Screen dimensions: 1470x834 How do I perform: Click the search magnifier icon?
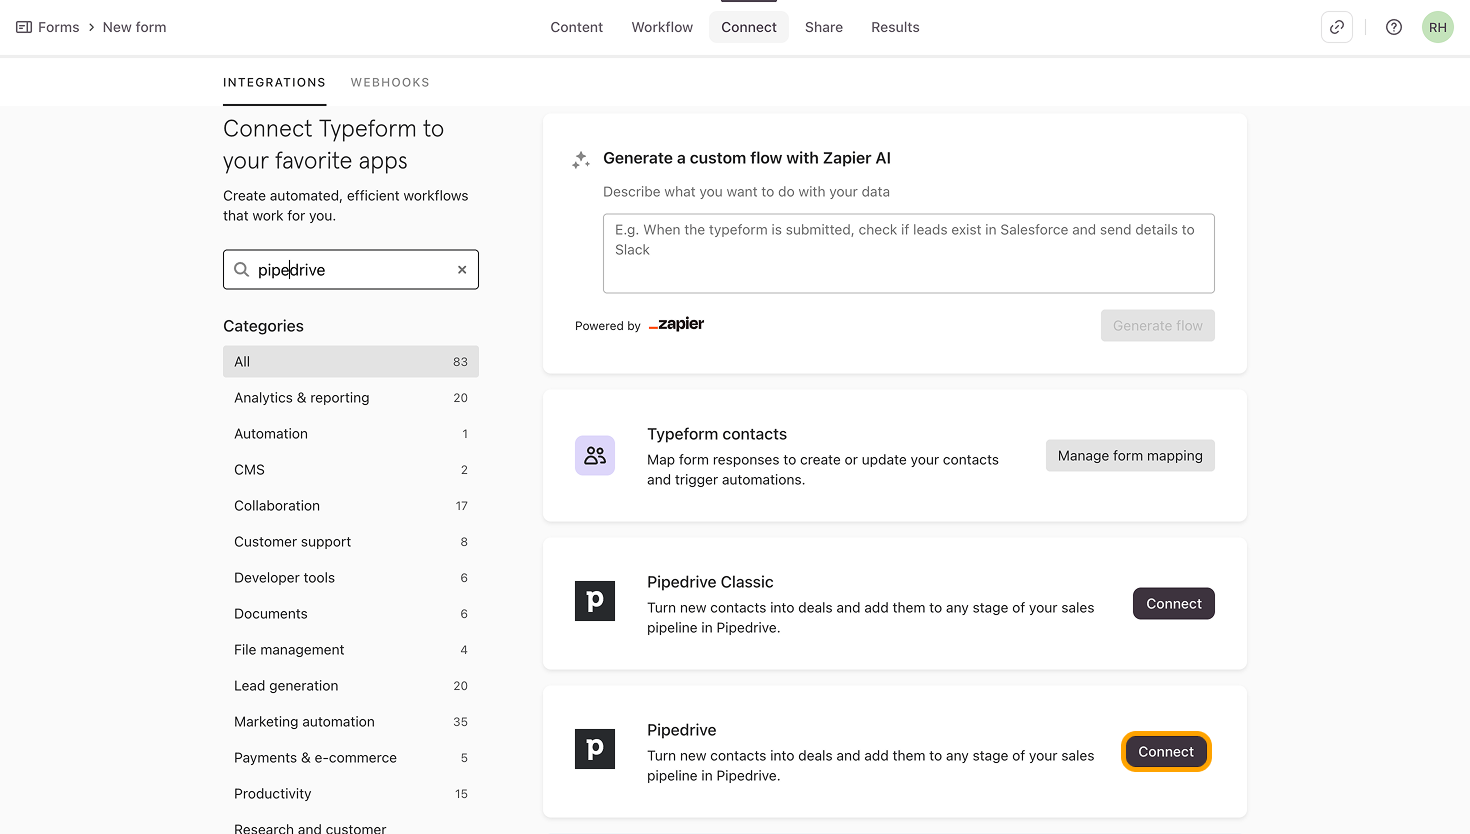(x=241, y=270)
